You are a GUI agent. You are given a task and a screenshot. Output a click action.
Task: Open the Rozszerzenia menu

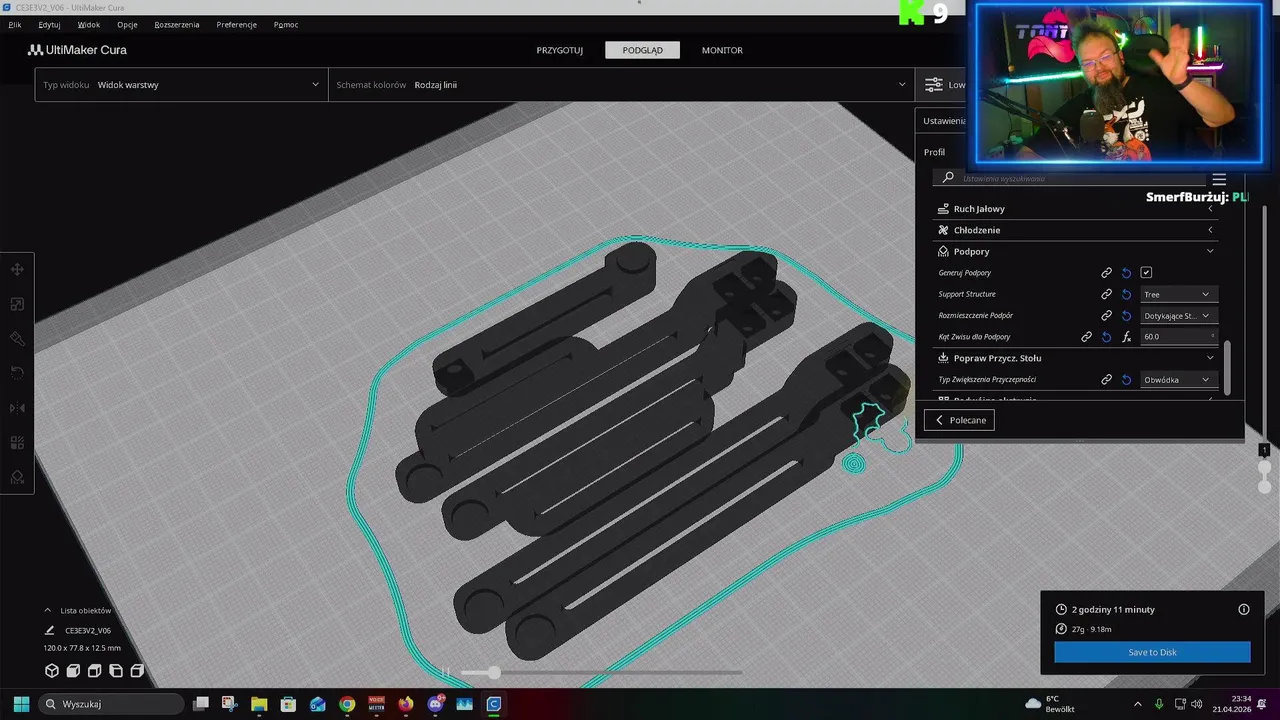coord(177,24)
